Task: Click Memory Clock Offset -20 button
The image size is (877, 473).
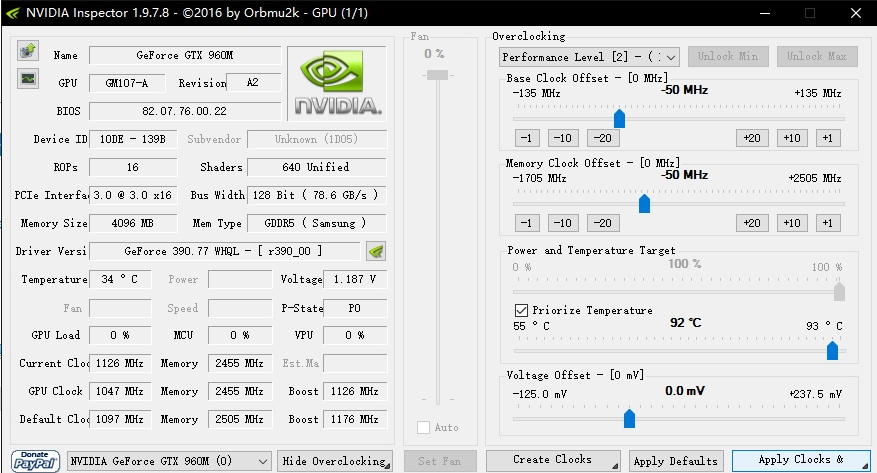Action: coord(603,223)
